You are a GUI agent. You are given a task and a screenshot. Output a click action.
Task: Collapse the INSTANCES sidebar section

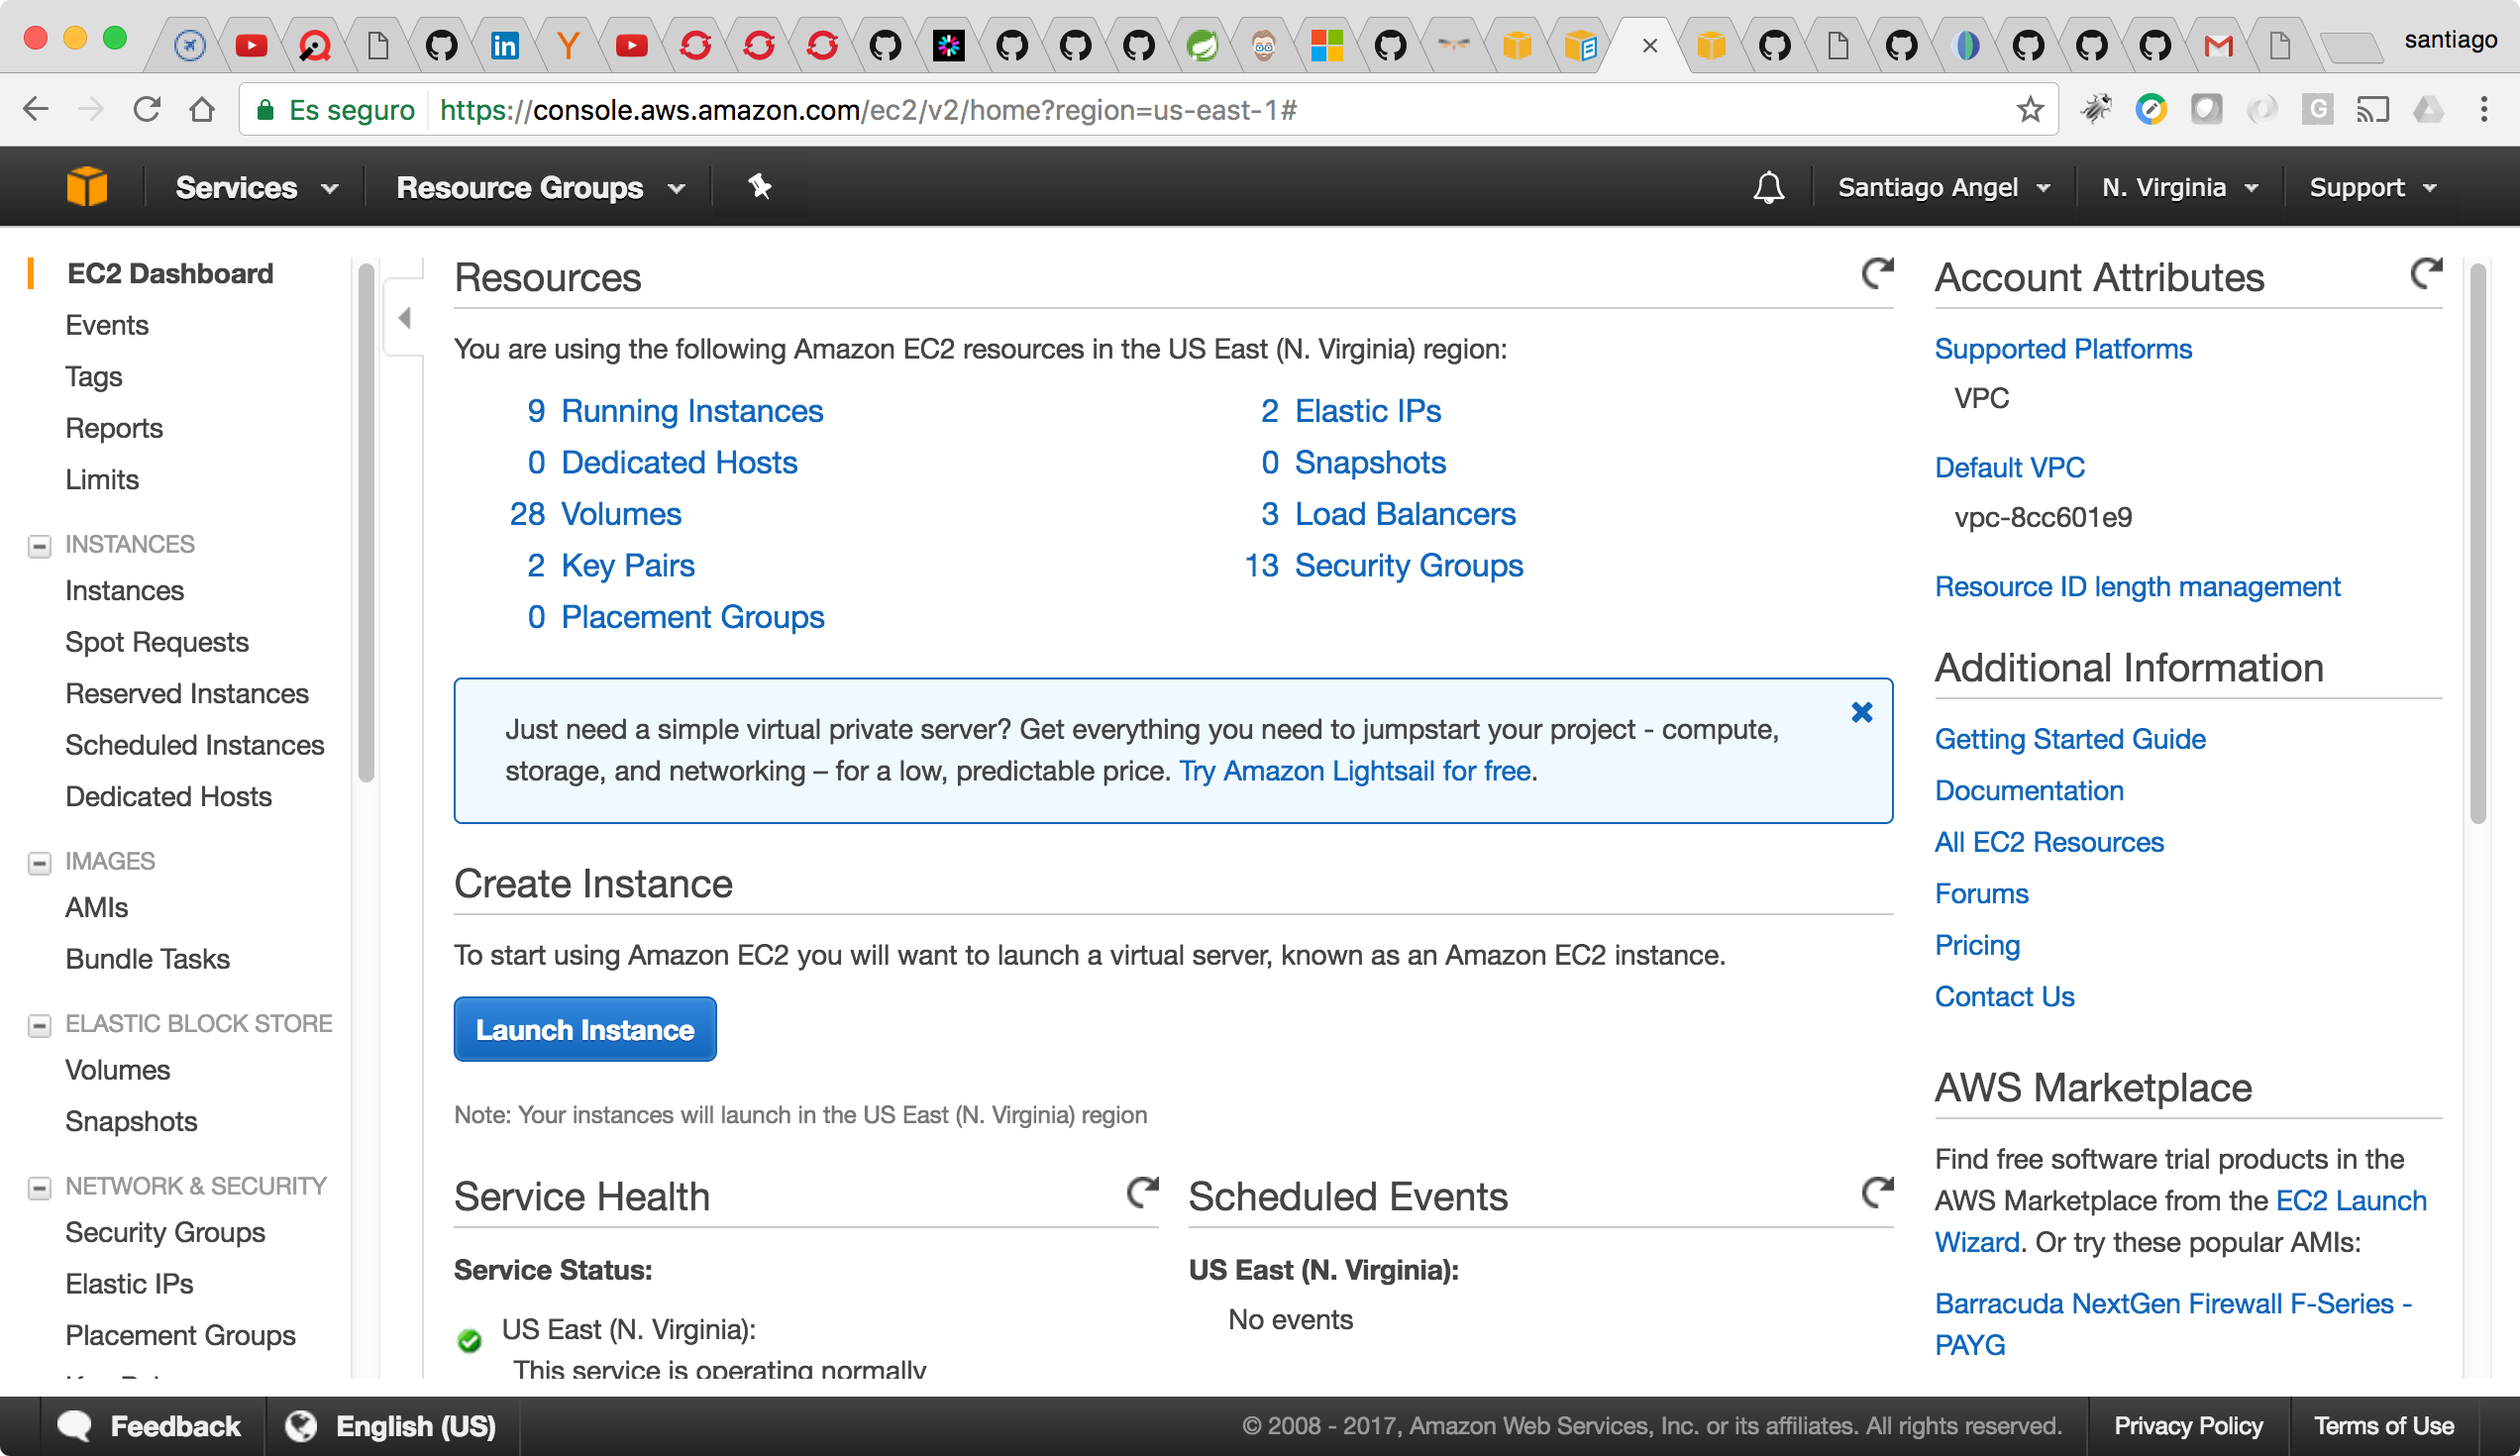point(39,545)
